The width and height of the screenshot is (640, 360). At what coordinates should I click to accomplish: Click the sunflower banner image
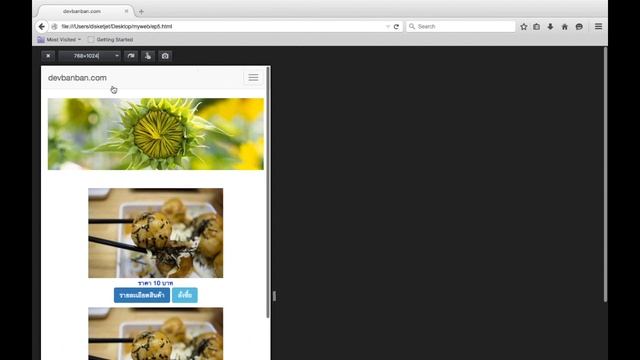(x=156, y=134)
